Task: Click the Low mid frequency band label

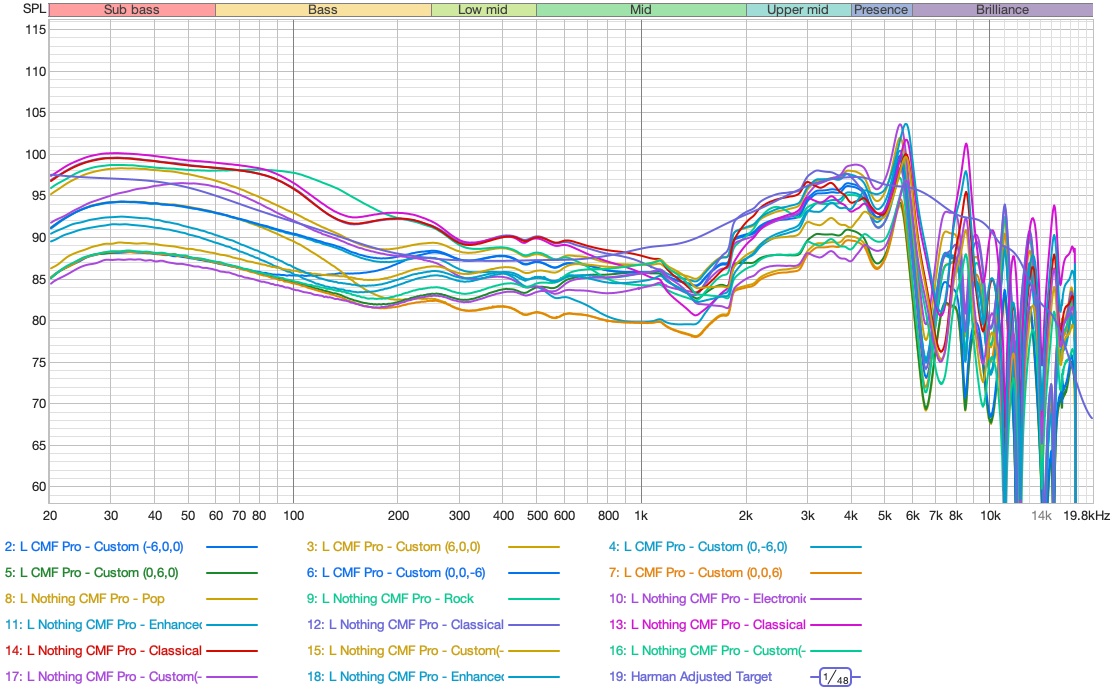Action: pos(484,10)
